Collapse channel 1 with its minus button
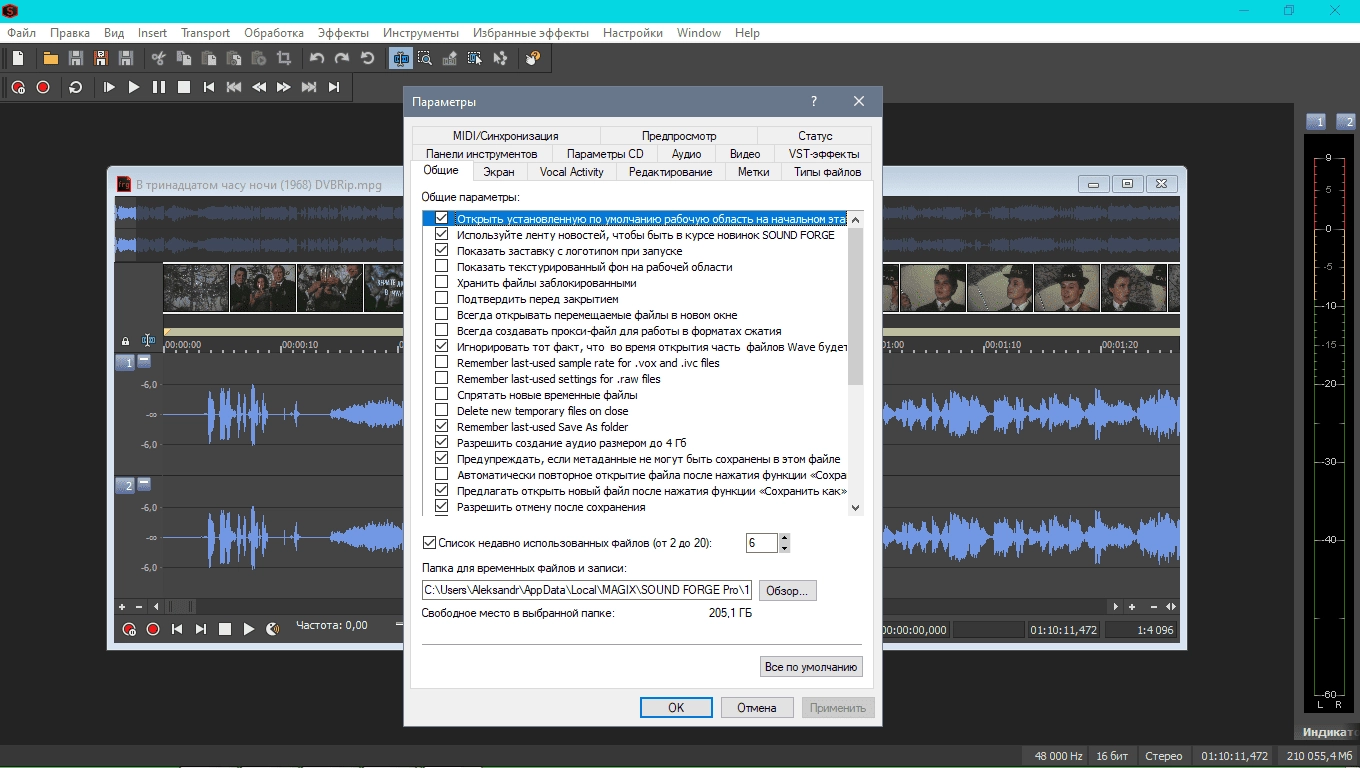The image size is (1360, 768). 144,361
